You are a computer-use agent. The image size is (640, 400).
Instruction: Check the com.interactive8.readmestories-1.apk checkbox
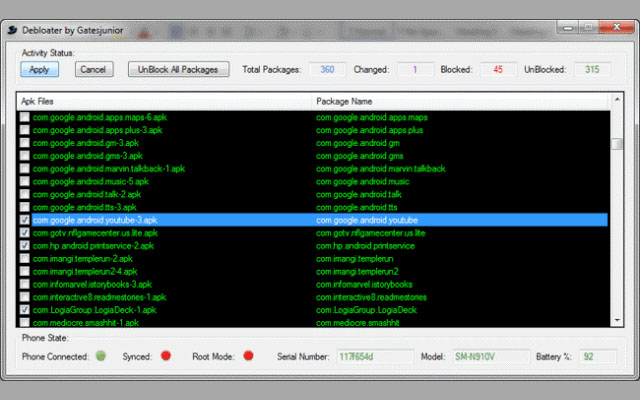[24, 297]
